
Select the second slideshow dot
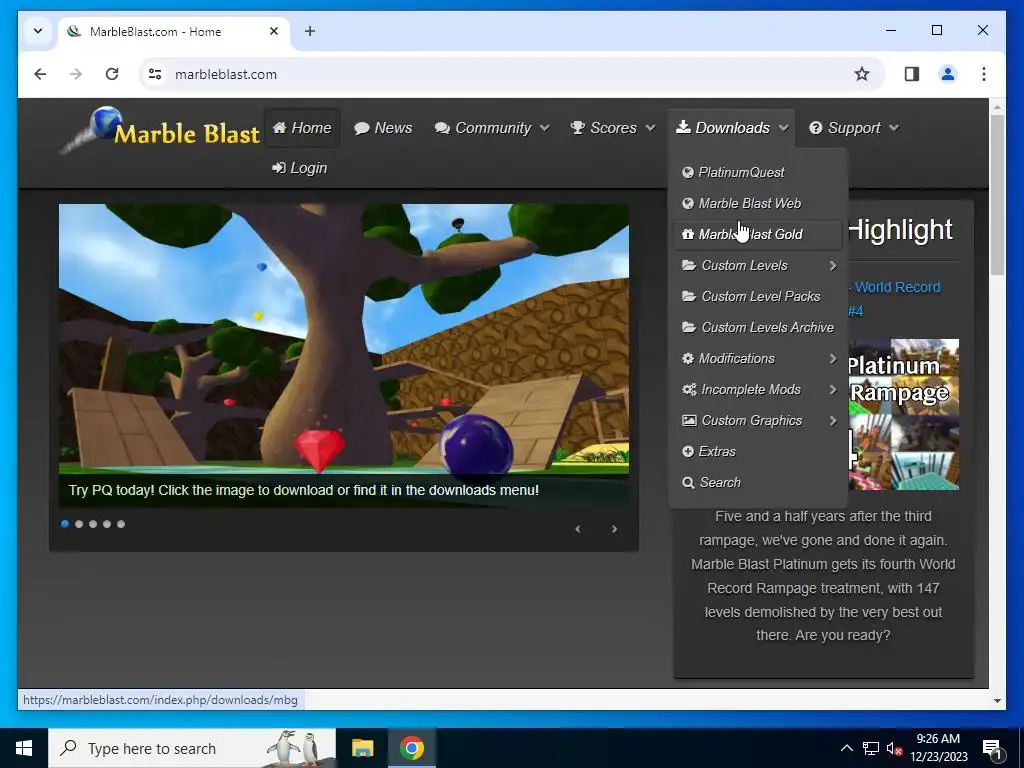[79, 524]
